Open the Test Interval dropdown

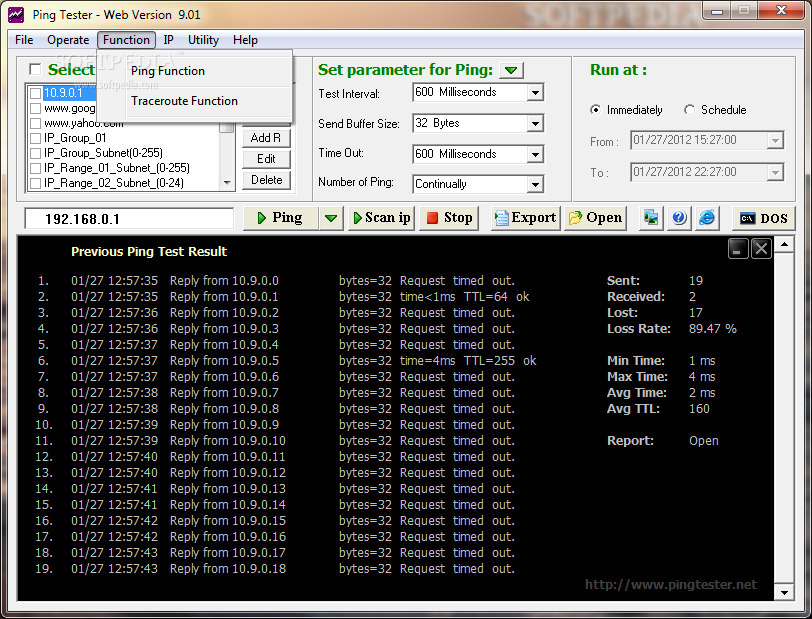point(535,93)
